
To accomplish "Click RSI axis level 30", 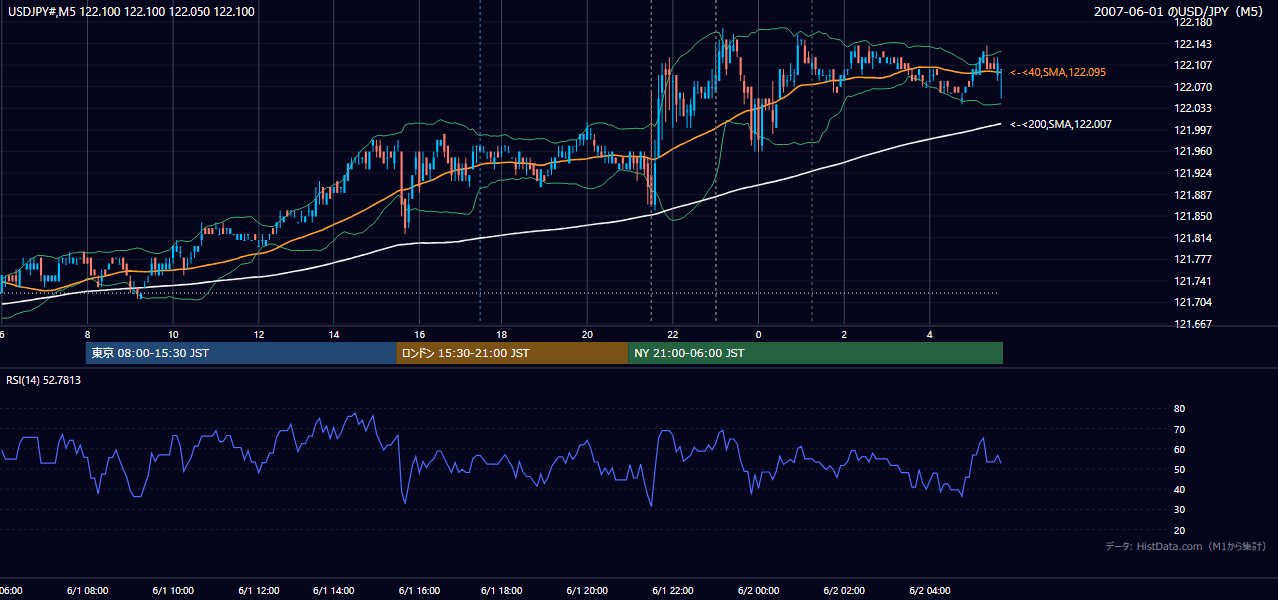I will coord(1180,510).
